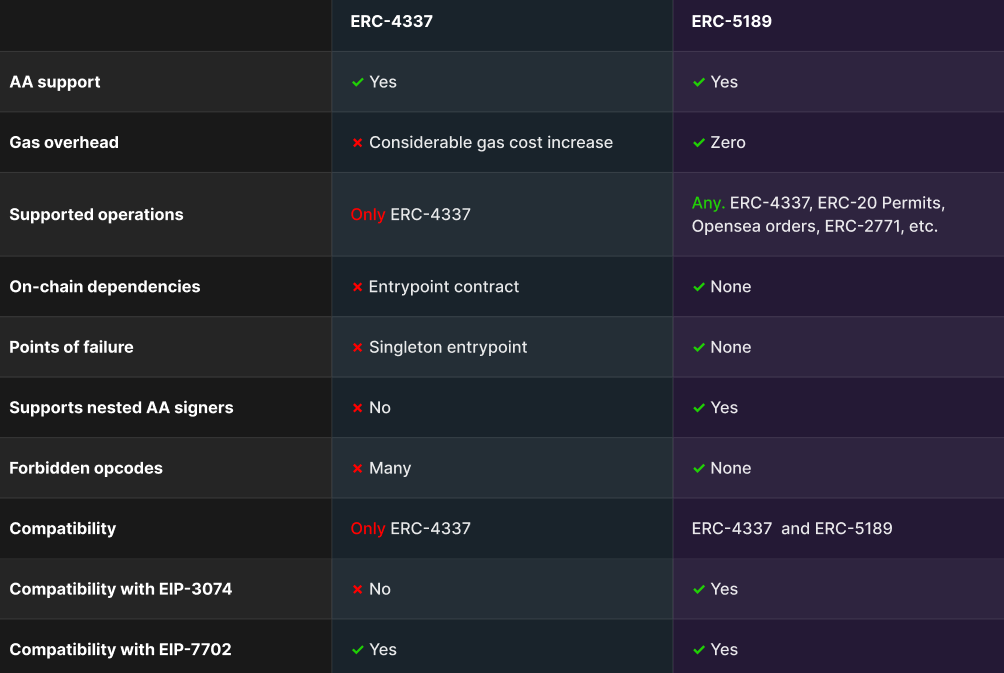Image resolution: width=1004 pixels, height=673 pixels.
Task: Click the Singleton entrypoint text
Action: click(x=448, y=347)
